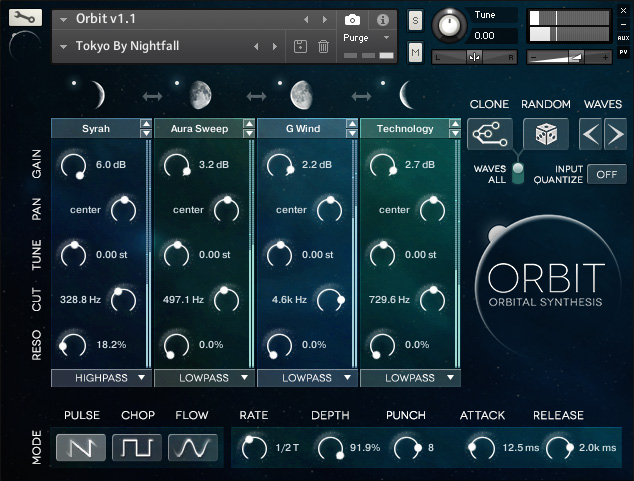The image size is (634, 481).
Task: Click the link arrows between Aura Sweep and G Wind
Action: pyautogui.click(x=256, y=96)
